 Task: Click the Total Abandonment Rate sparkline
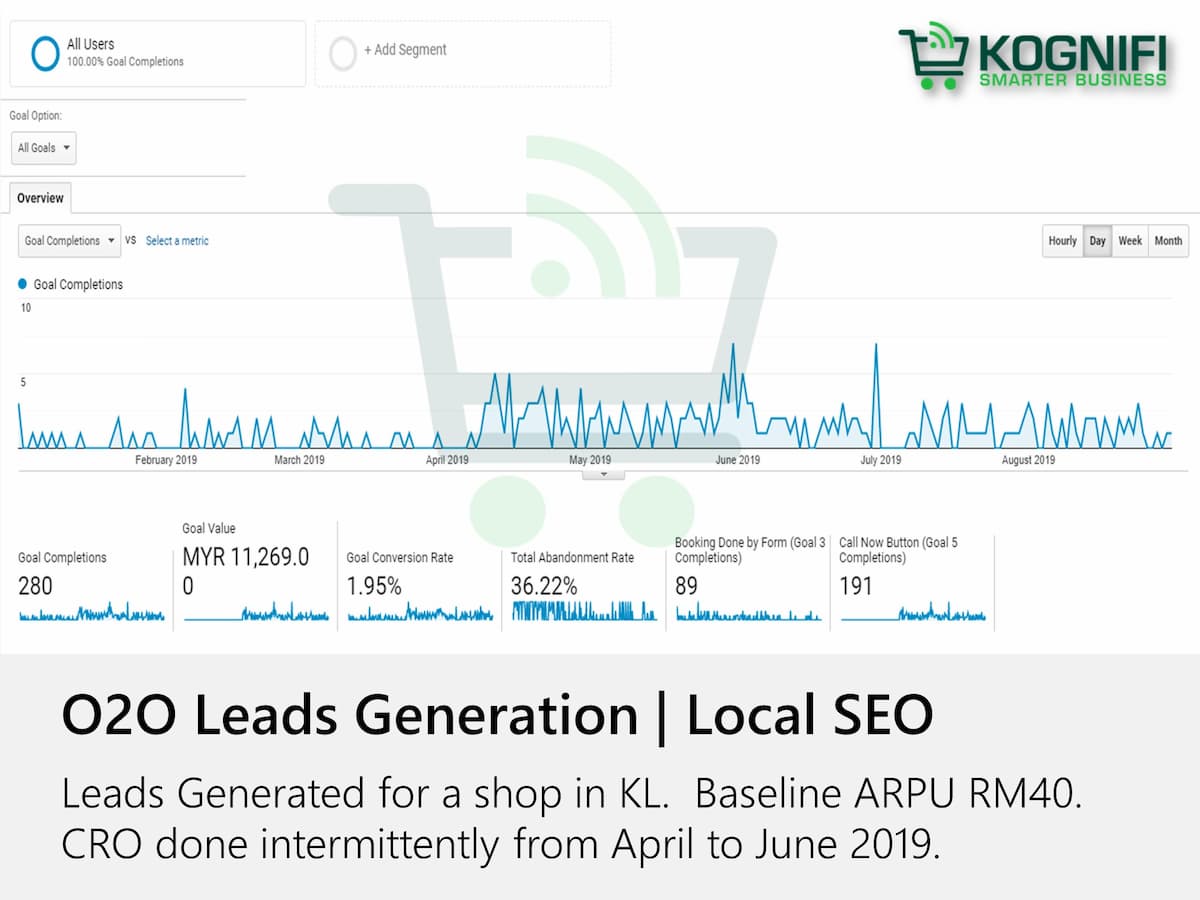(584, 611)
